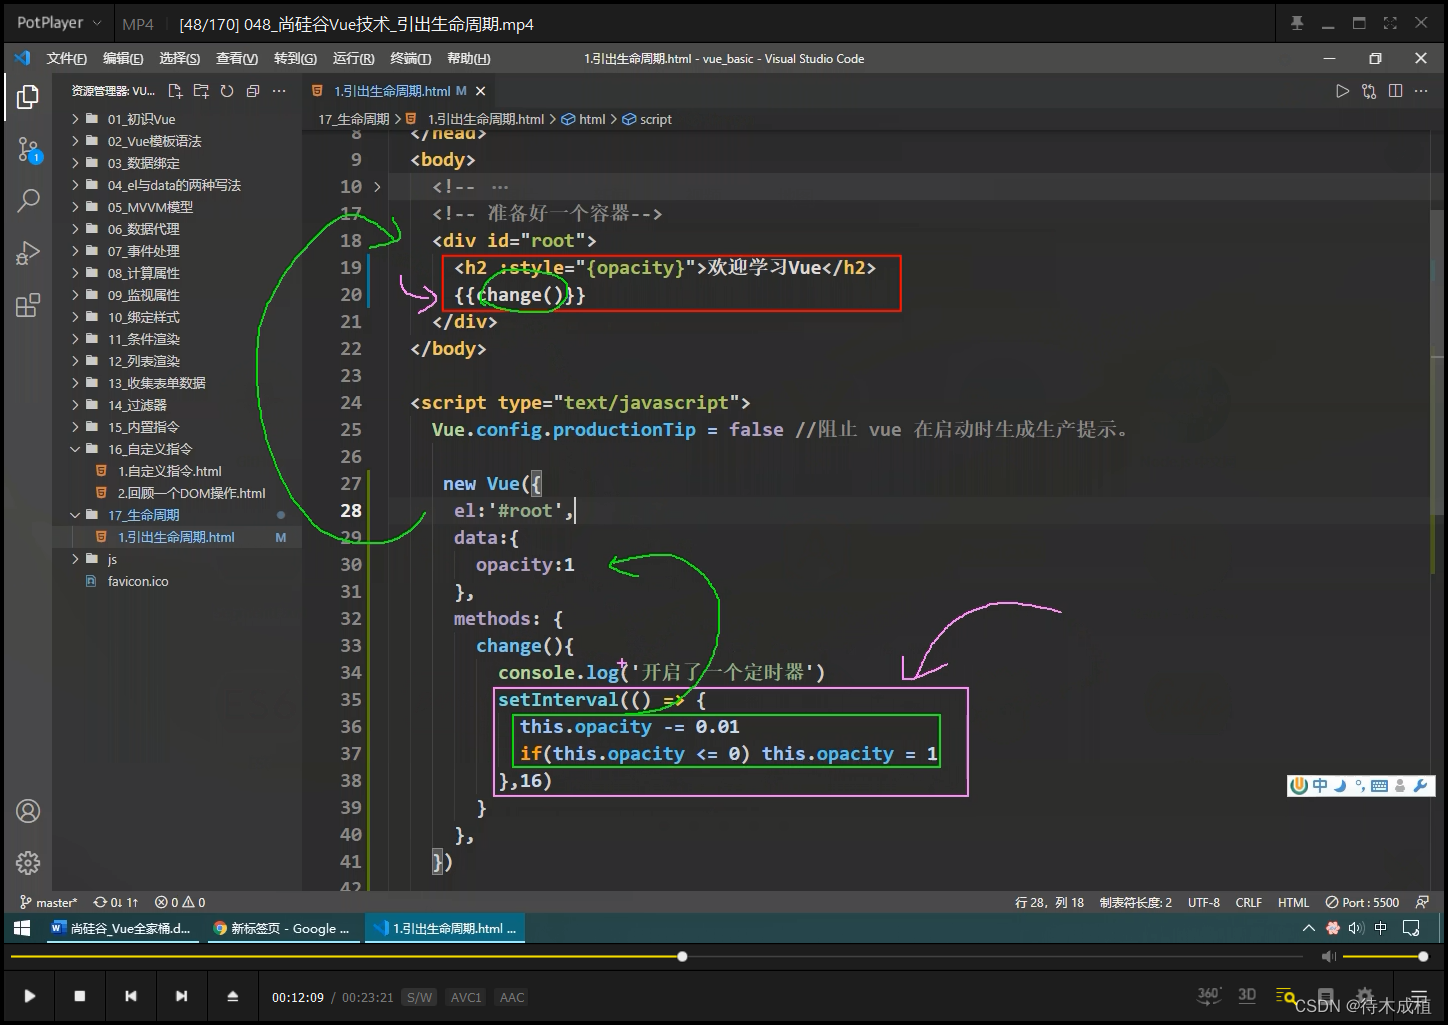
Task: Open the 终端(T) menu
Action: coord(411,59)
